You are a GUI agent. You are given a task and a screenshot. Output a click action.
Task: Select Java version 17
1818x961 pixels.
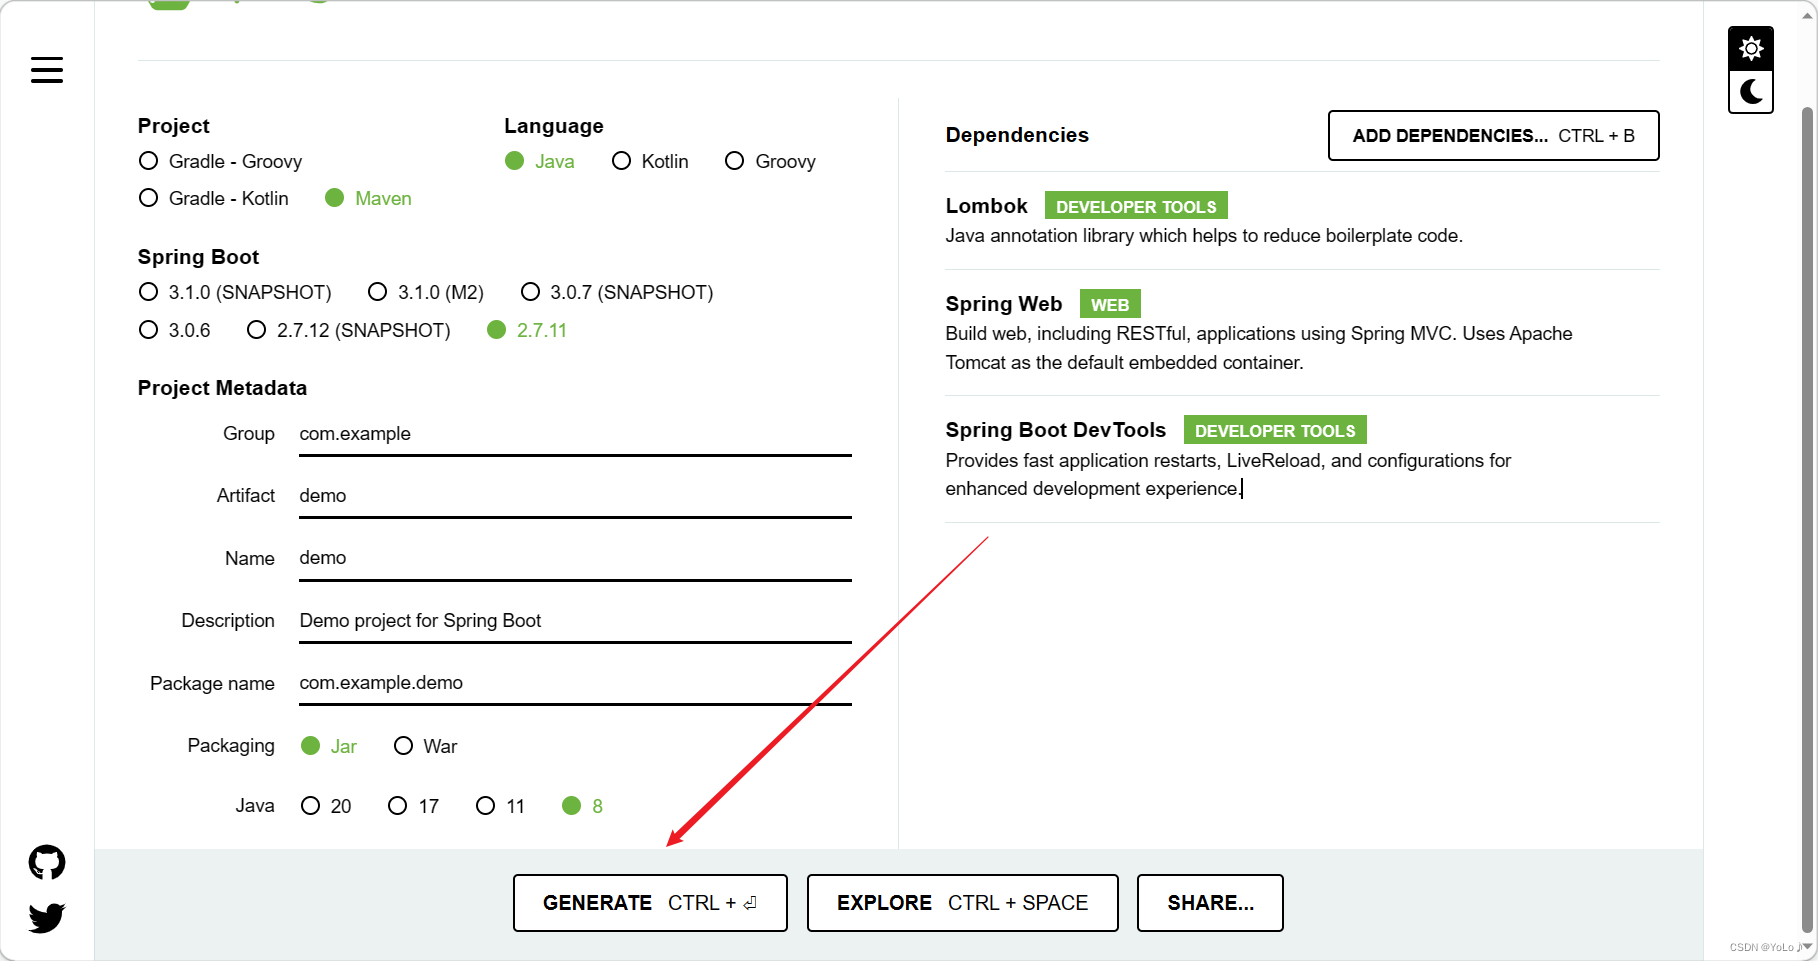click(414, 806)
